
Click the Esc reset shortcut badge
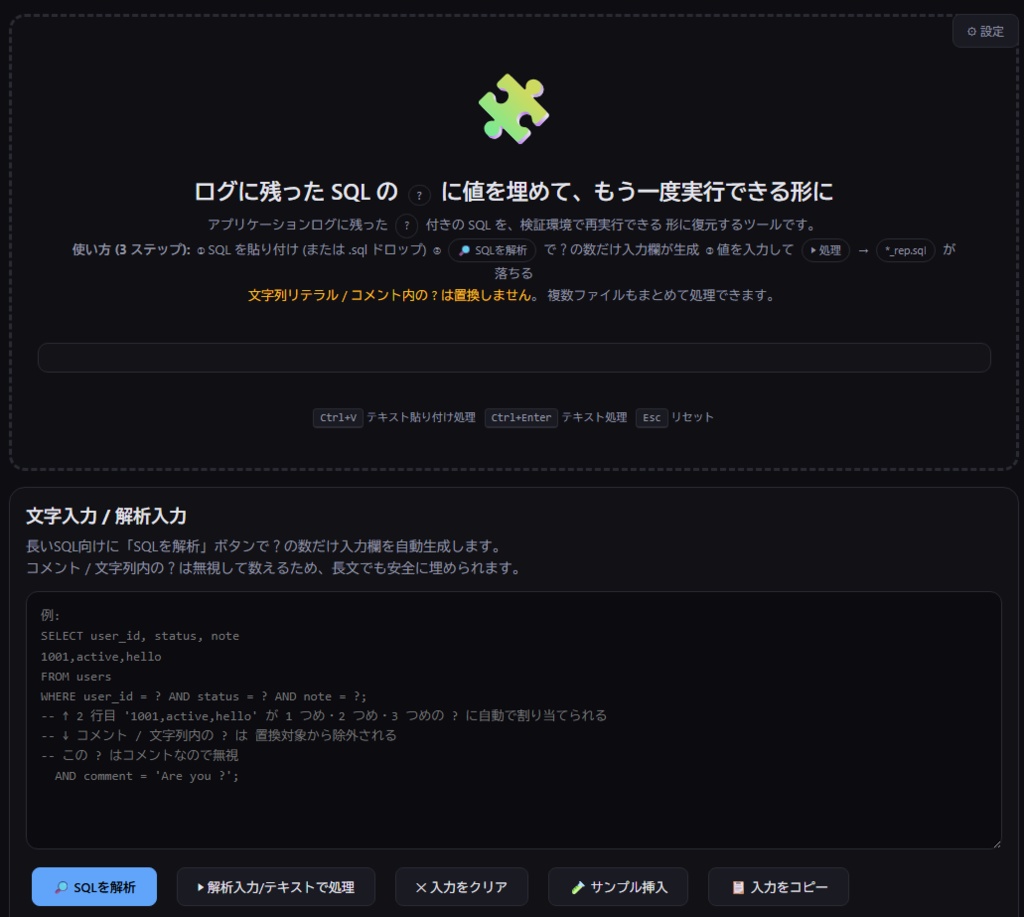(x=652, y=418)
